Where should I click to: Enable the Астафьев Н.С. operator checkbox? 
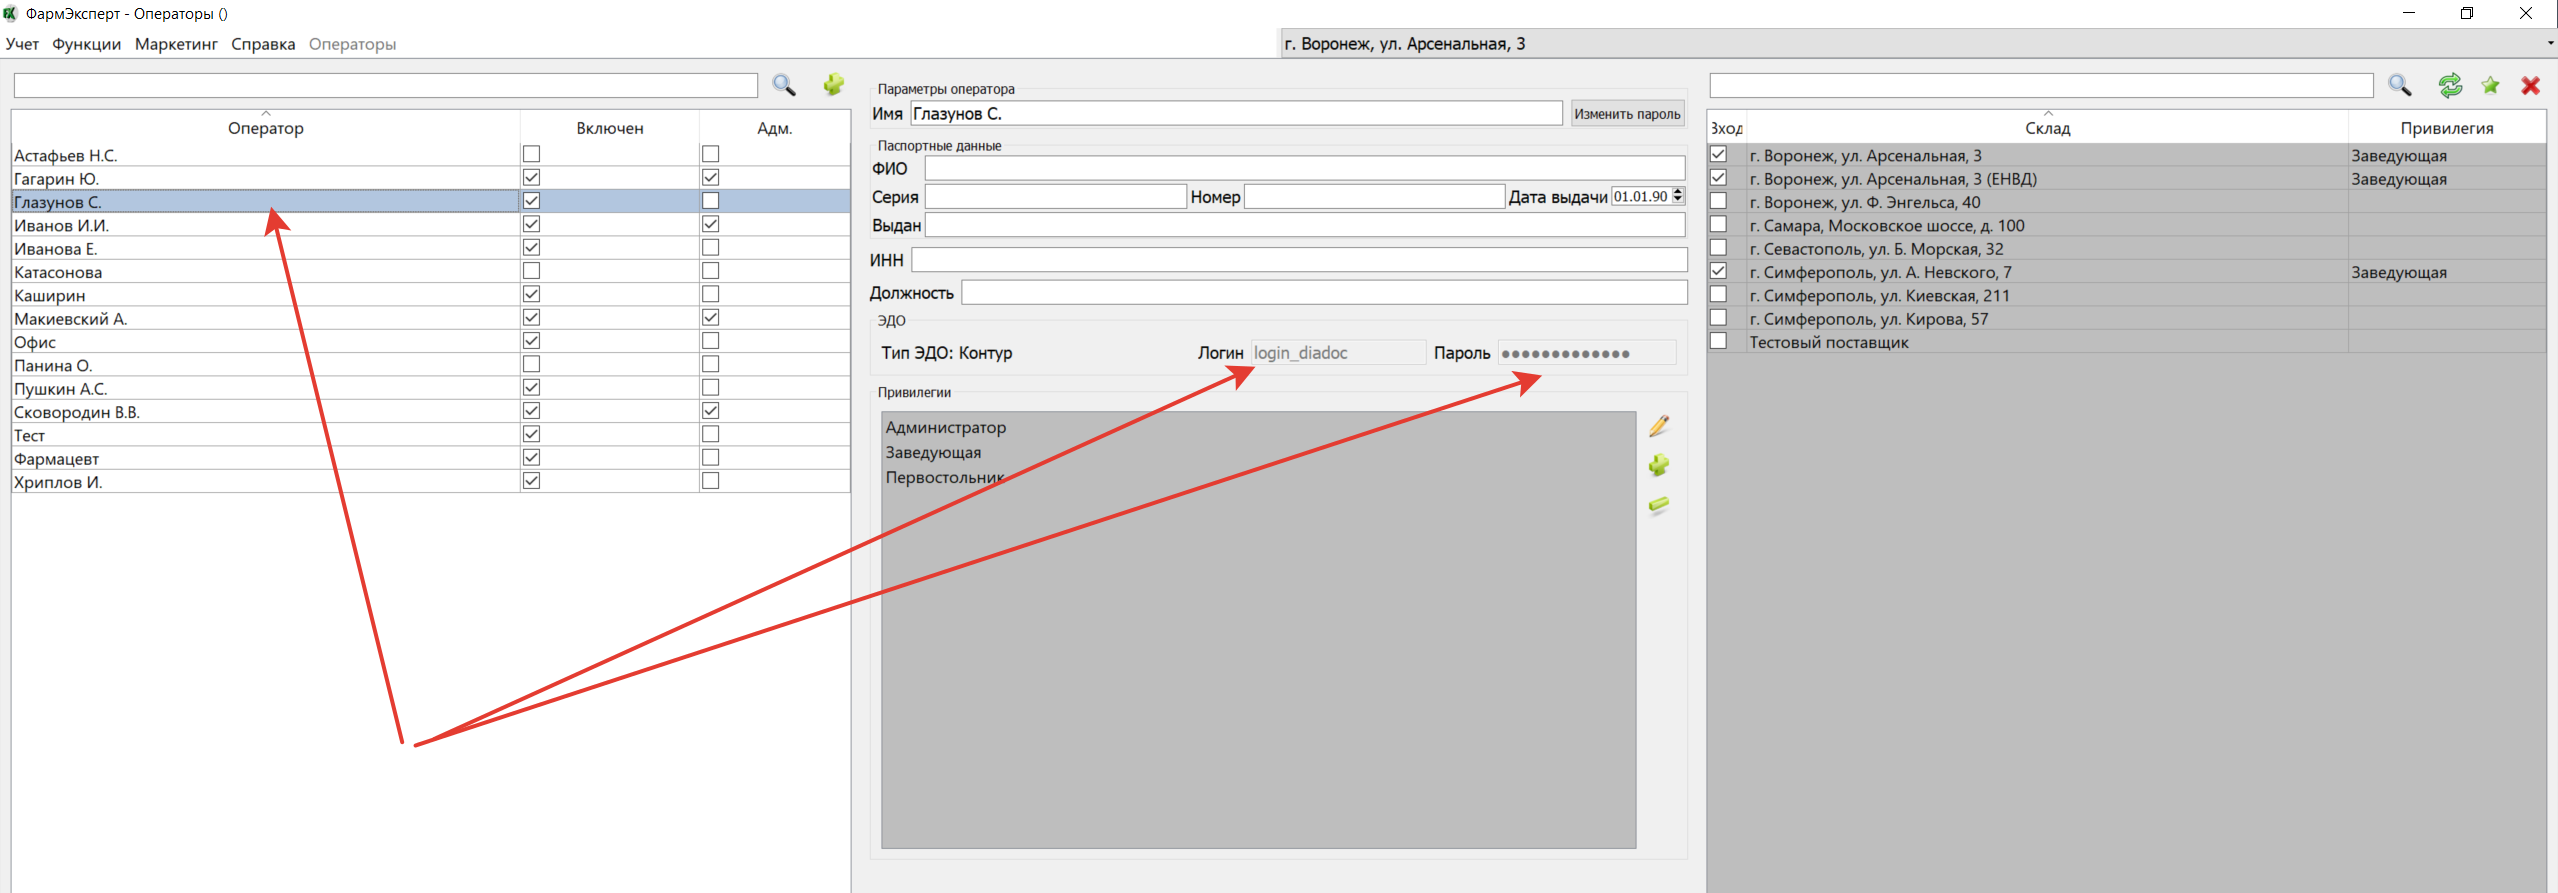(x=531, y=154)
